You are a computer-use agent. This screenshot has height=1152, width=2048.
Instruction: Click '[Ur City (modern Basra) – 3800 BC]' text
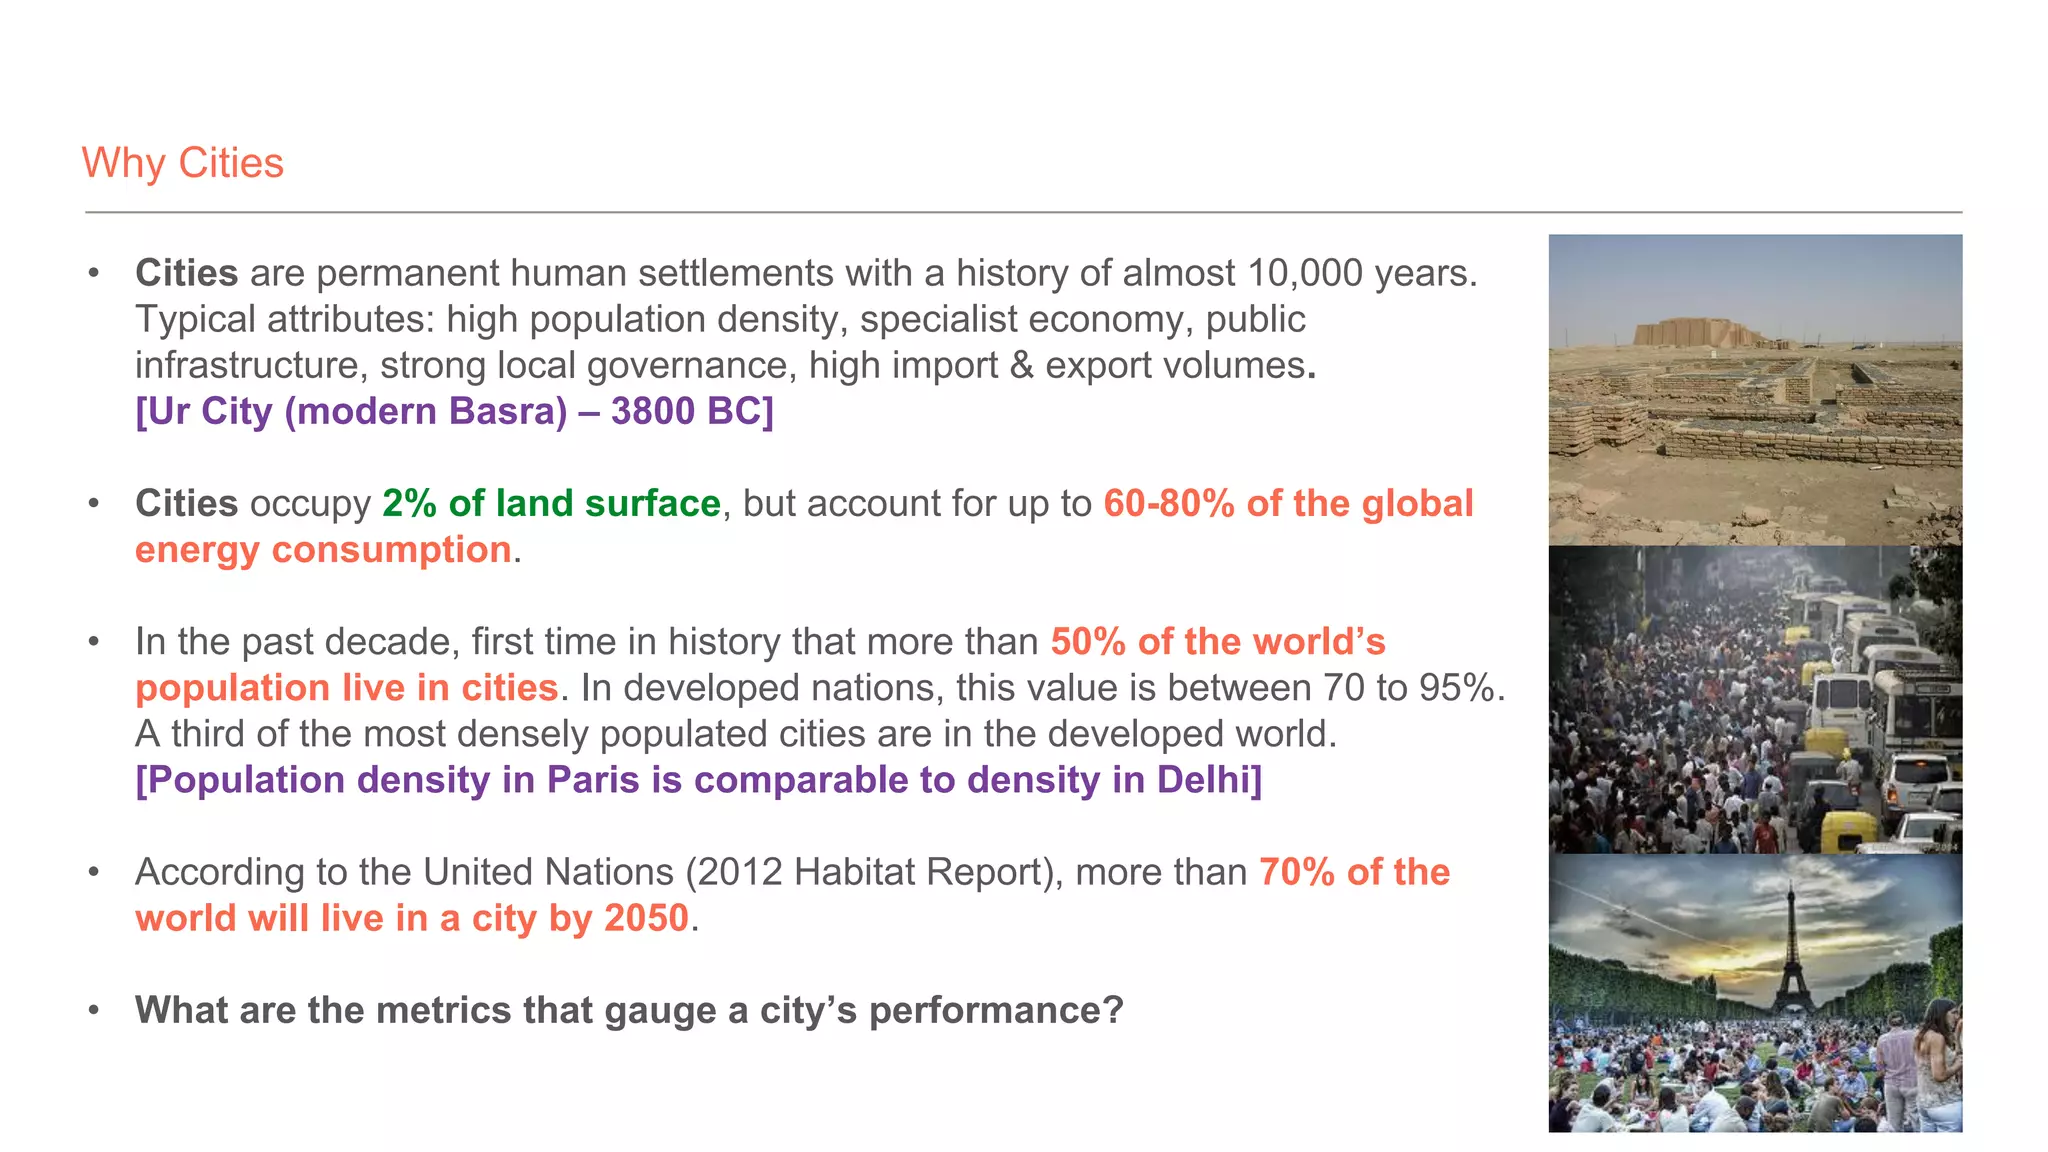[x=454, y=411]
